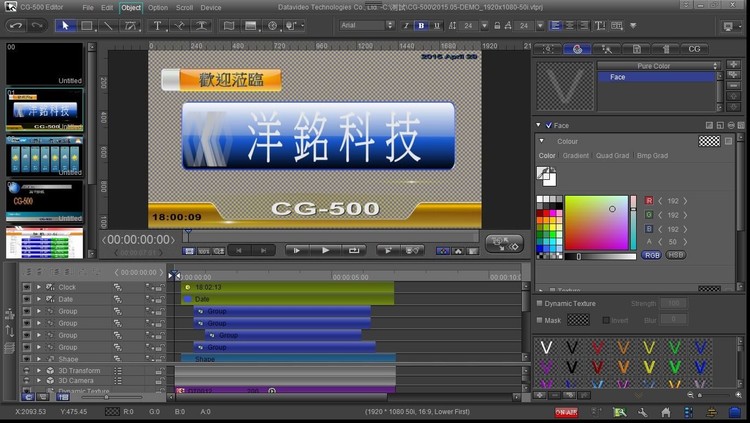This screenshot has width=750, height=423.
Task: Open the Option menu
Action: point(158,7)
